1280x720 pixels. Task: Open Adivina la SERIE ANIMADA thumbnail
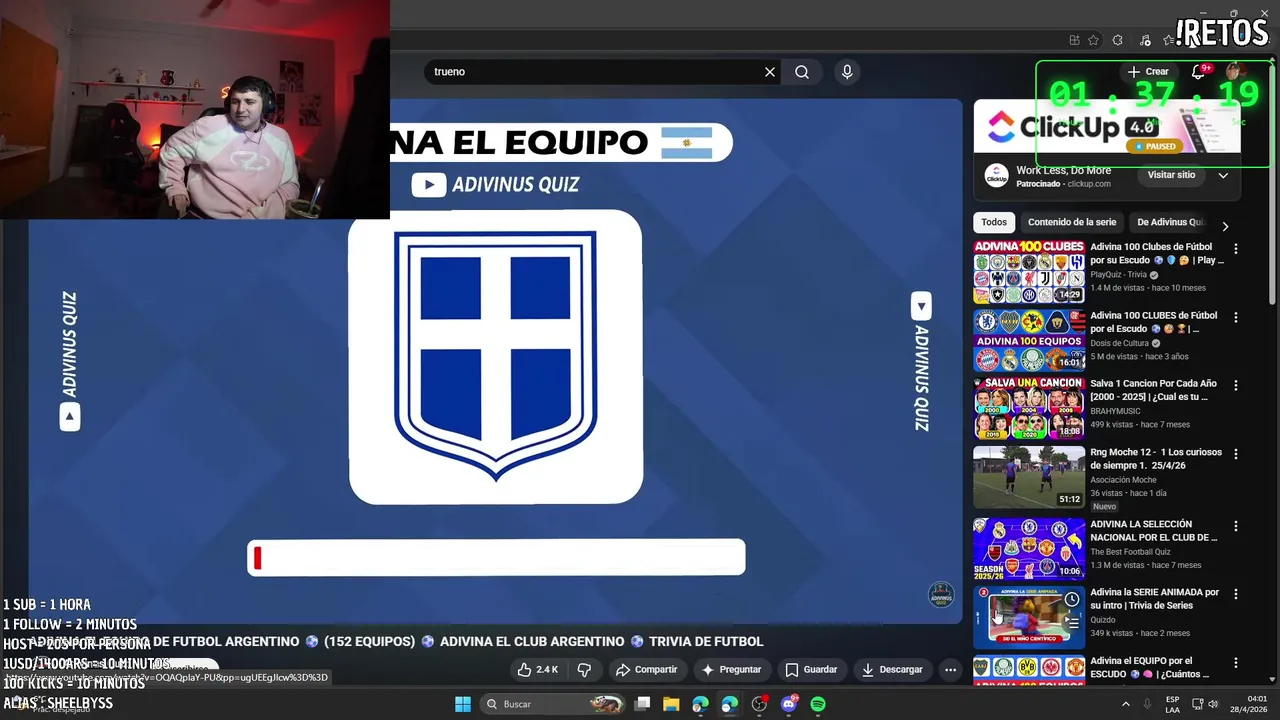tap(1029, 616)
